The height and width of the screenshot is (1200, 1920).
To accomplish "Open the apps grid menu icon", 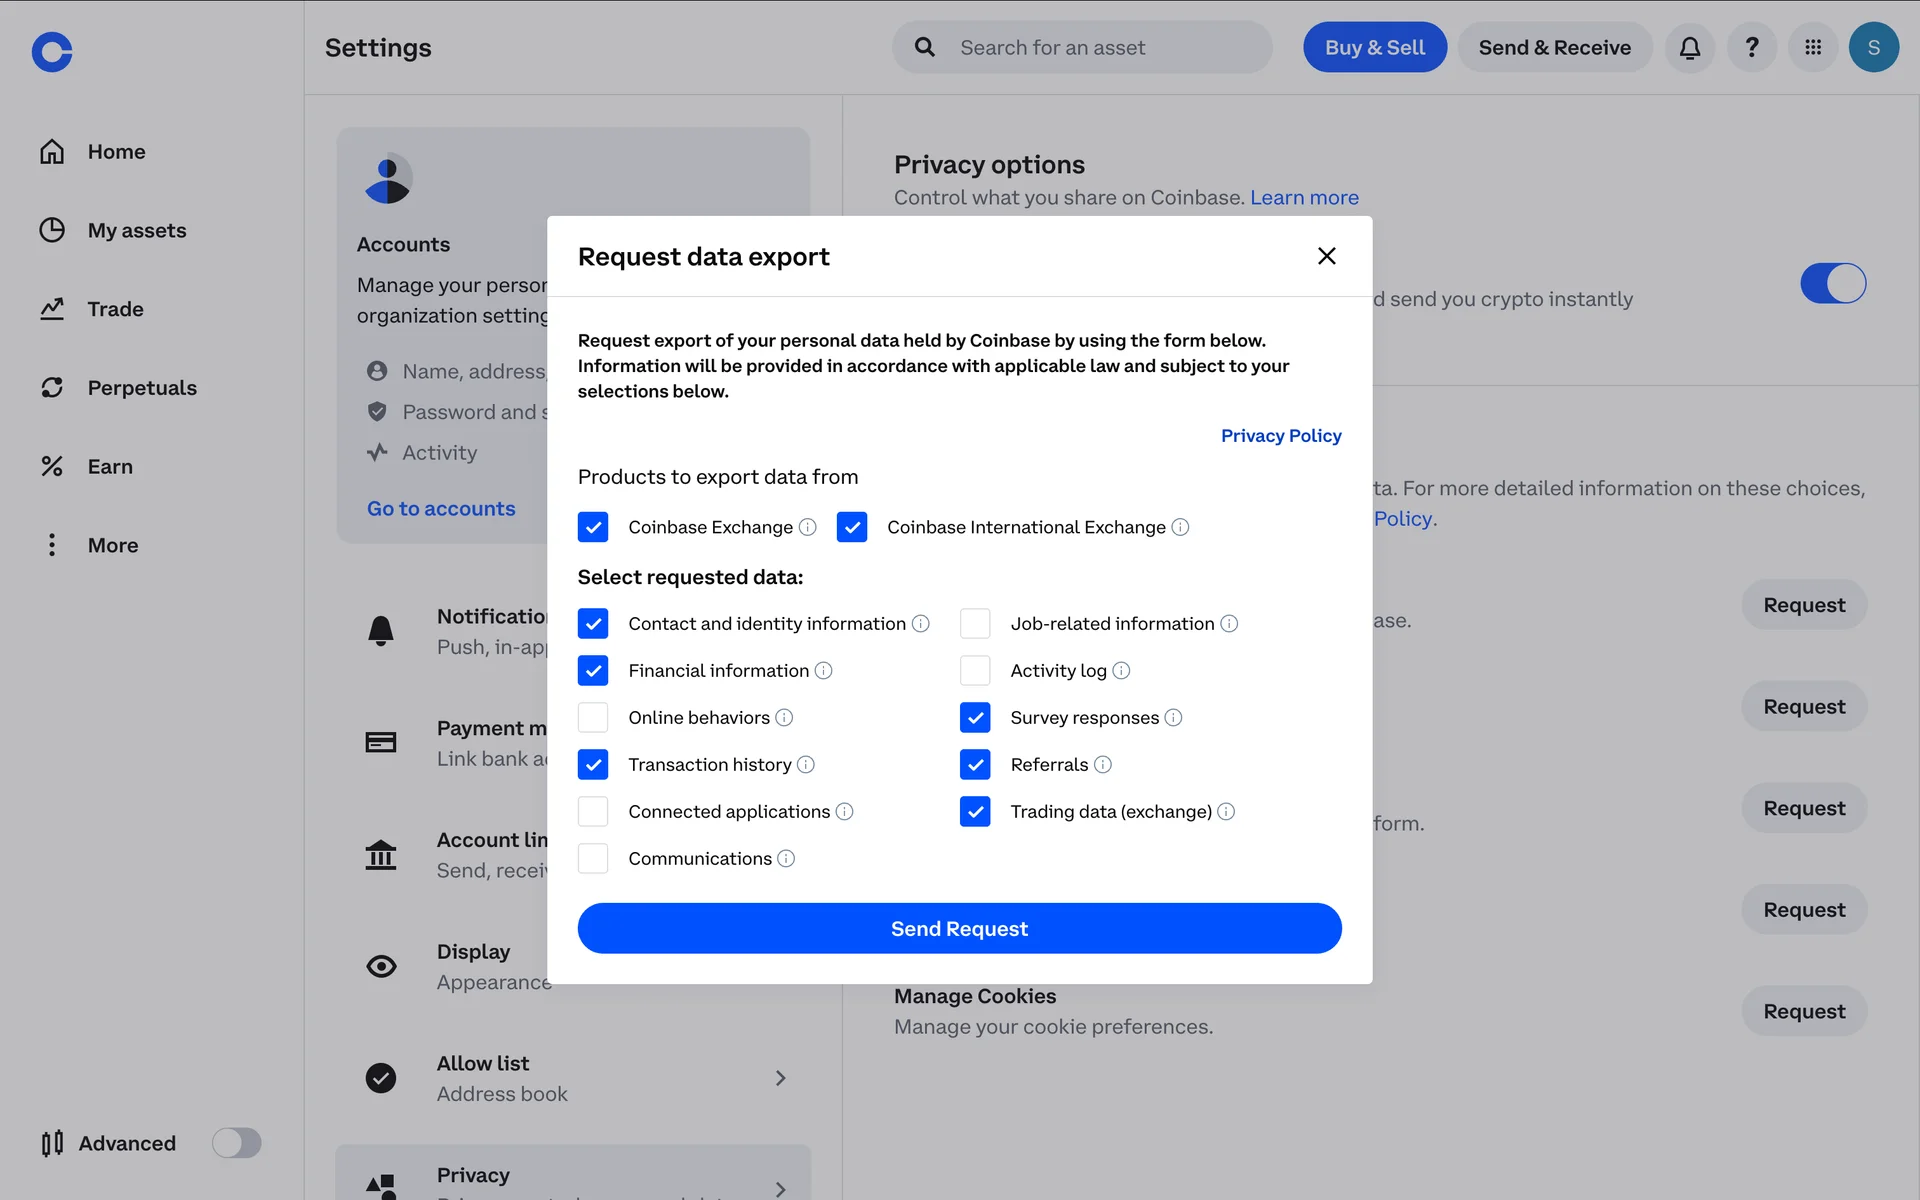I will [x=1813, y=48].
